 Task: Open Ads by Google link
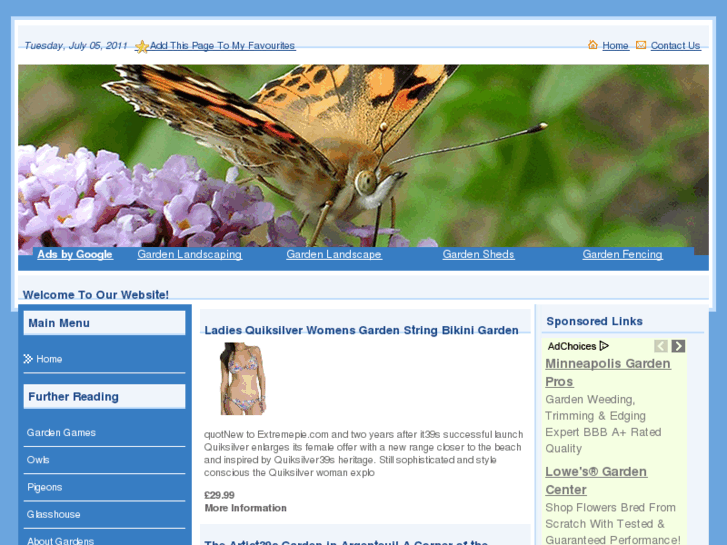(x=75, y=254)
